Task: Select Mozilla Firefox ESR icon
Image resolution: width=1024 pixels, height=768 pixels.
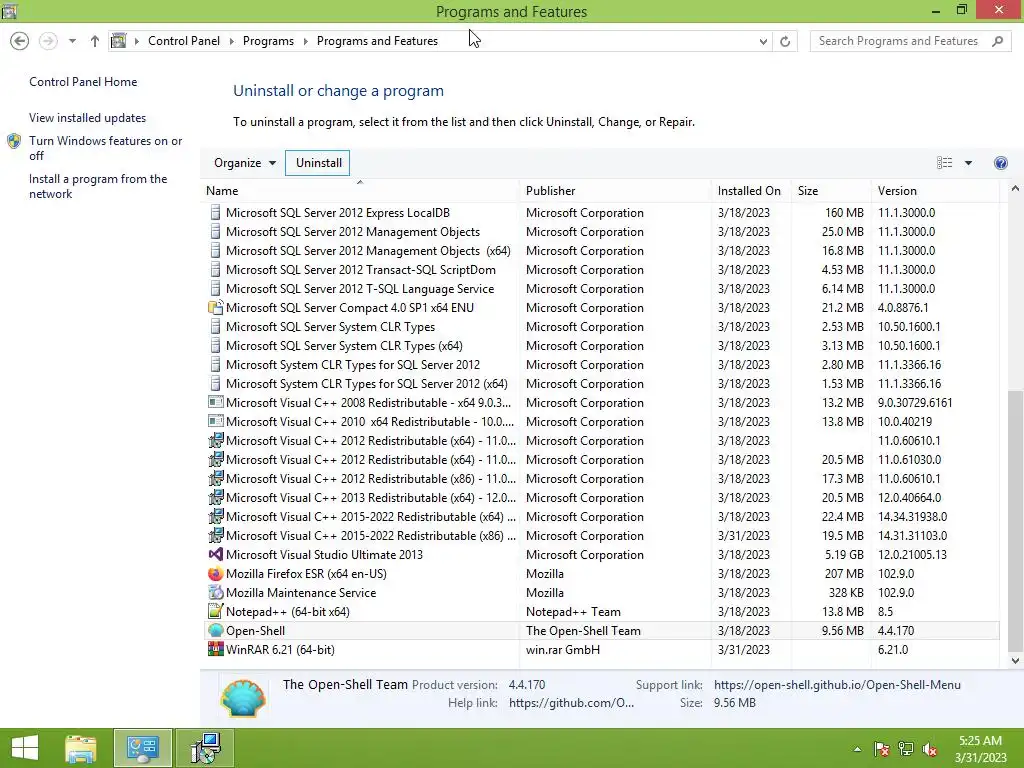Action: tap(216, 573)
